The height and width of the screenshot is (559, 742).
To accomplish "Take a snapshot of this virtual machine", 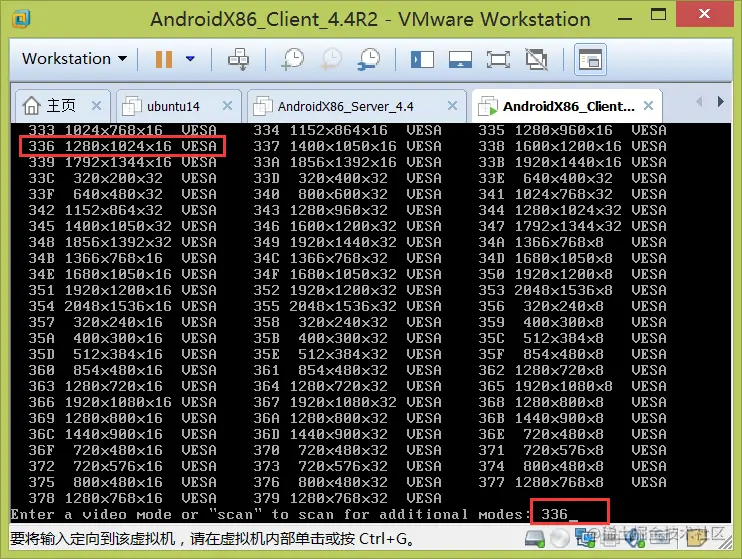I will click(x=292, y=59).
